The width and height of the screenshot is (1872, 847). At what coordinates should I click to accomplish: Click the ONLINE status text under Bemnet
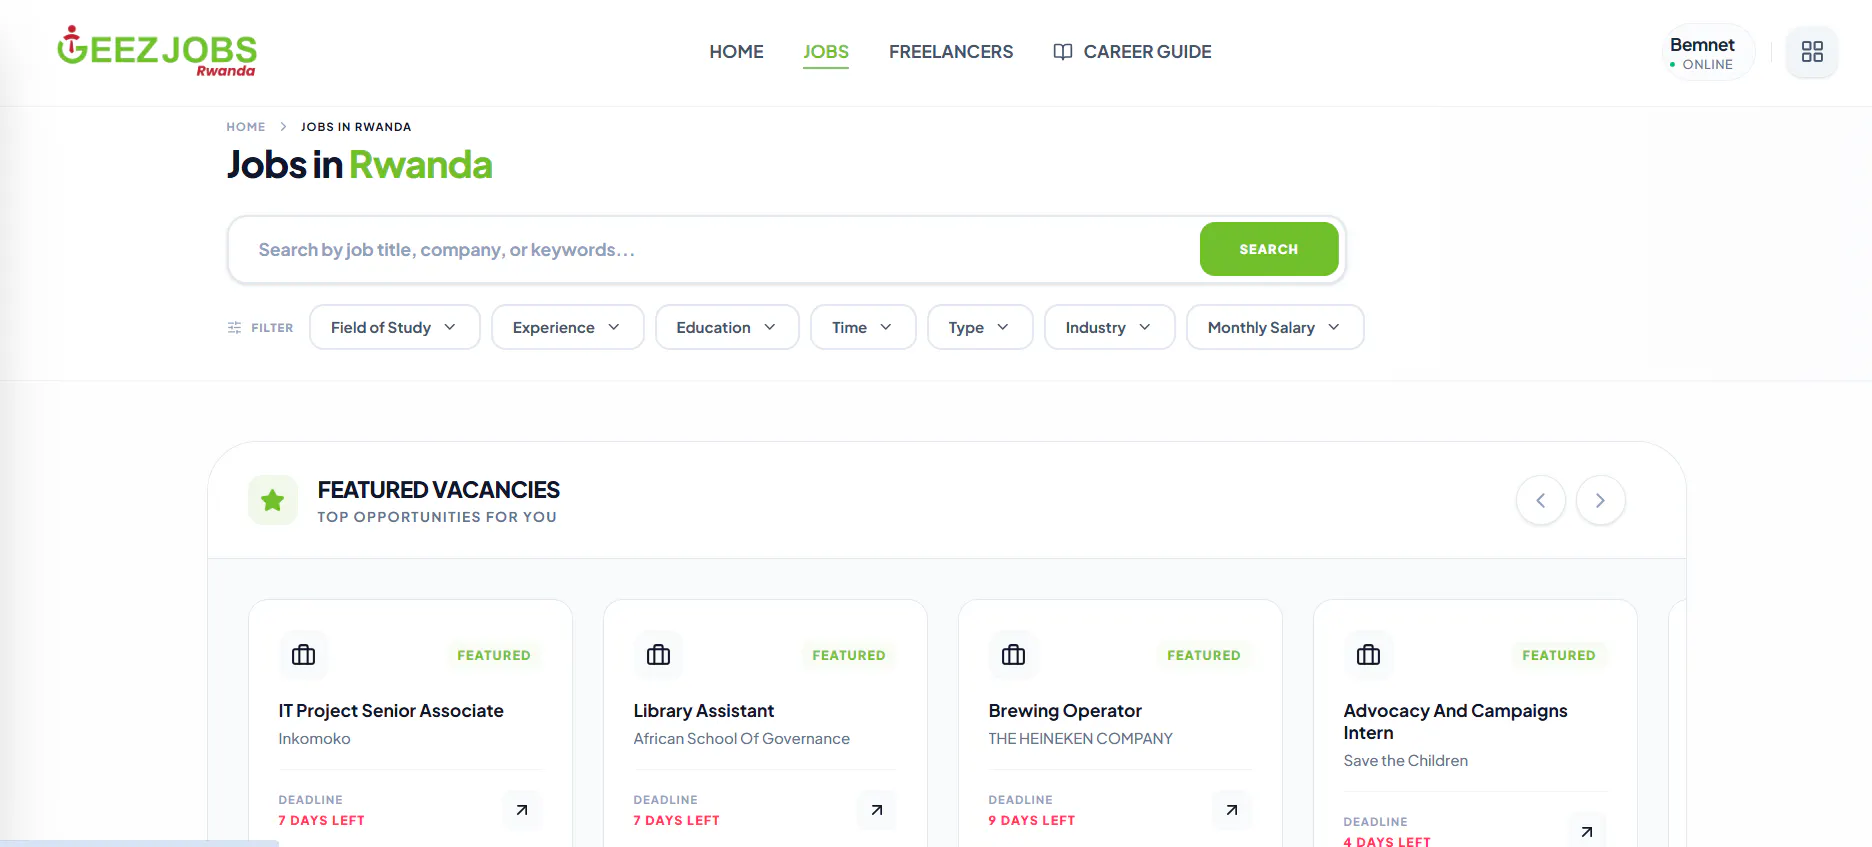pyautogui.click(x=1708, y=65)
